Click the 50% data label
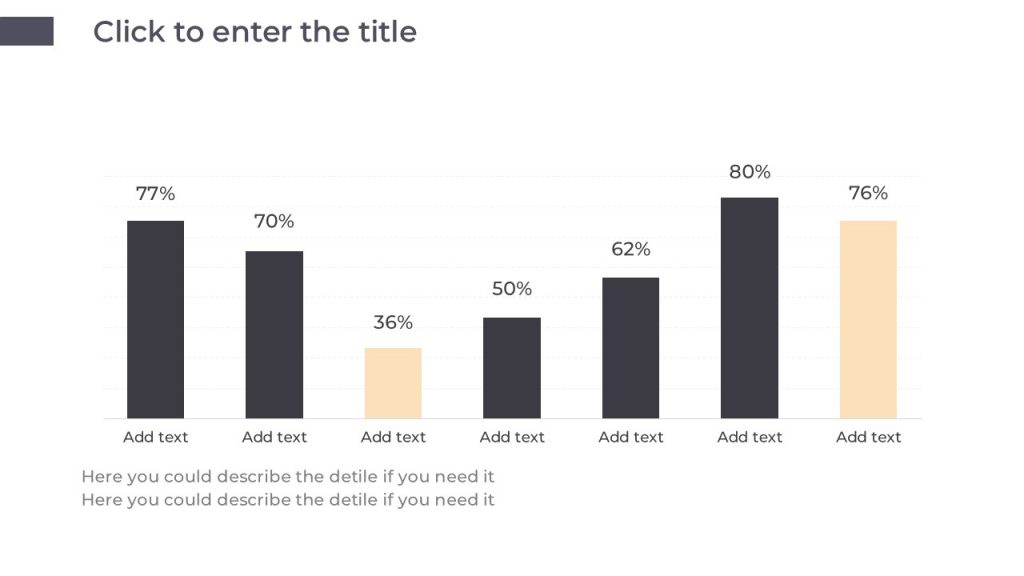 pos(512,289)
